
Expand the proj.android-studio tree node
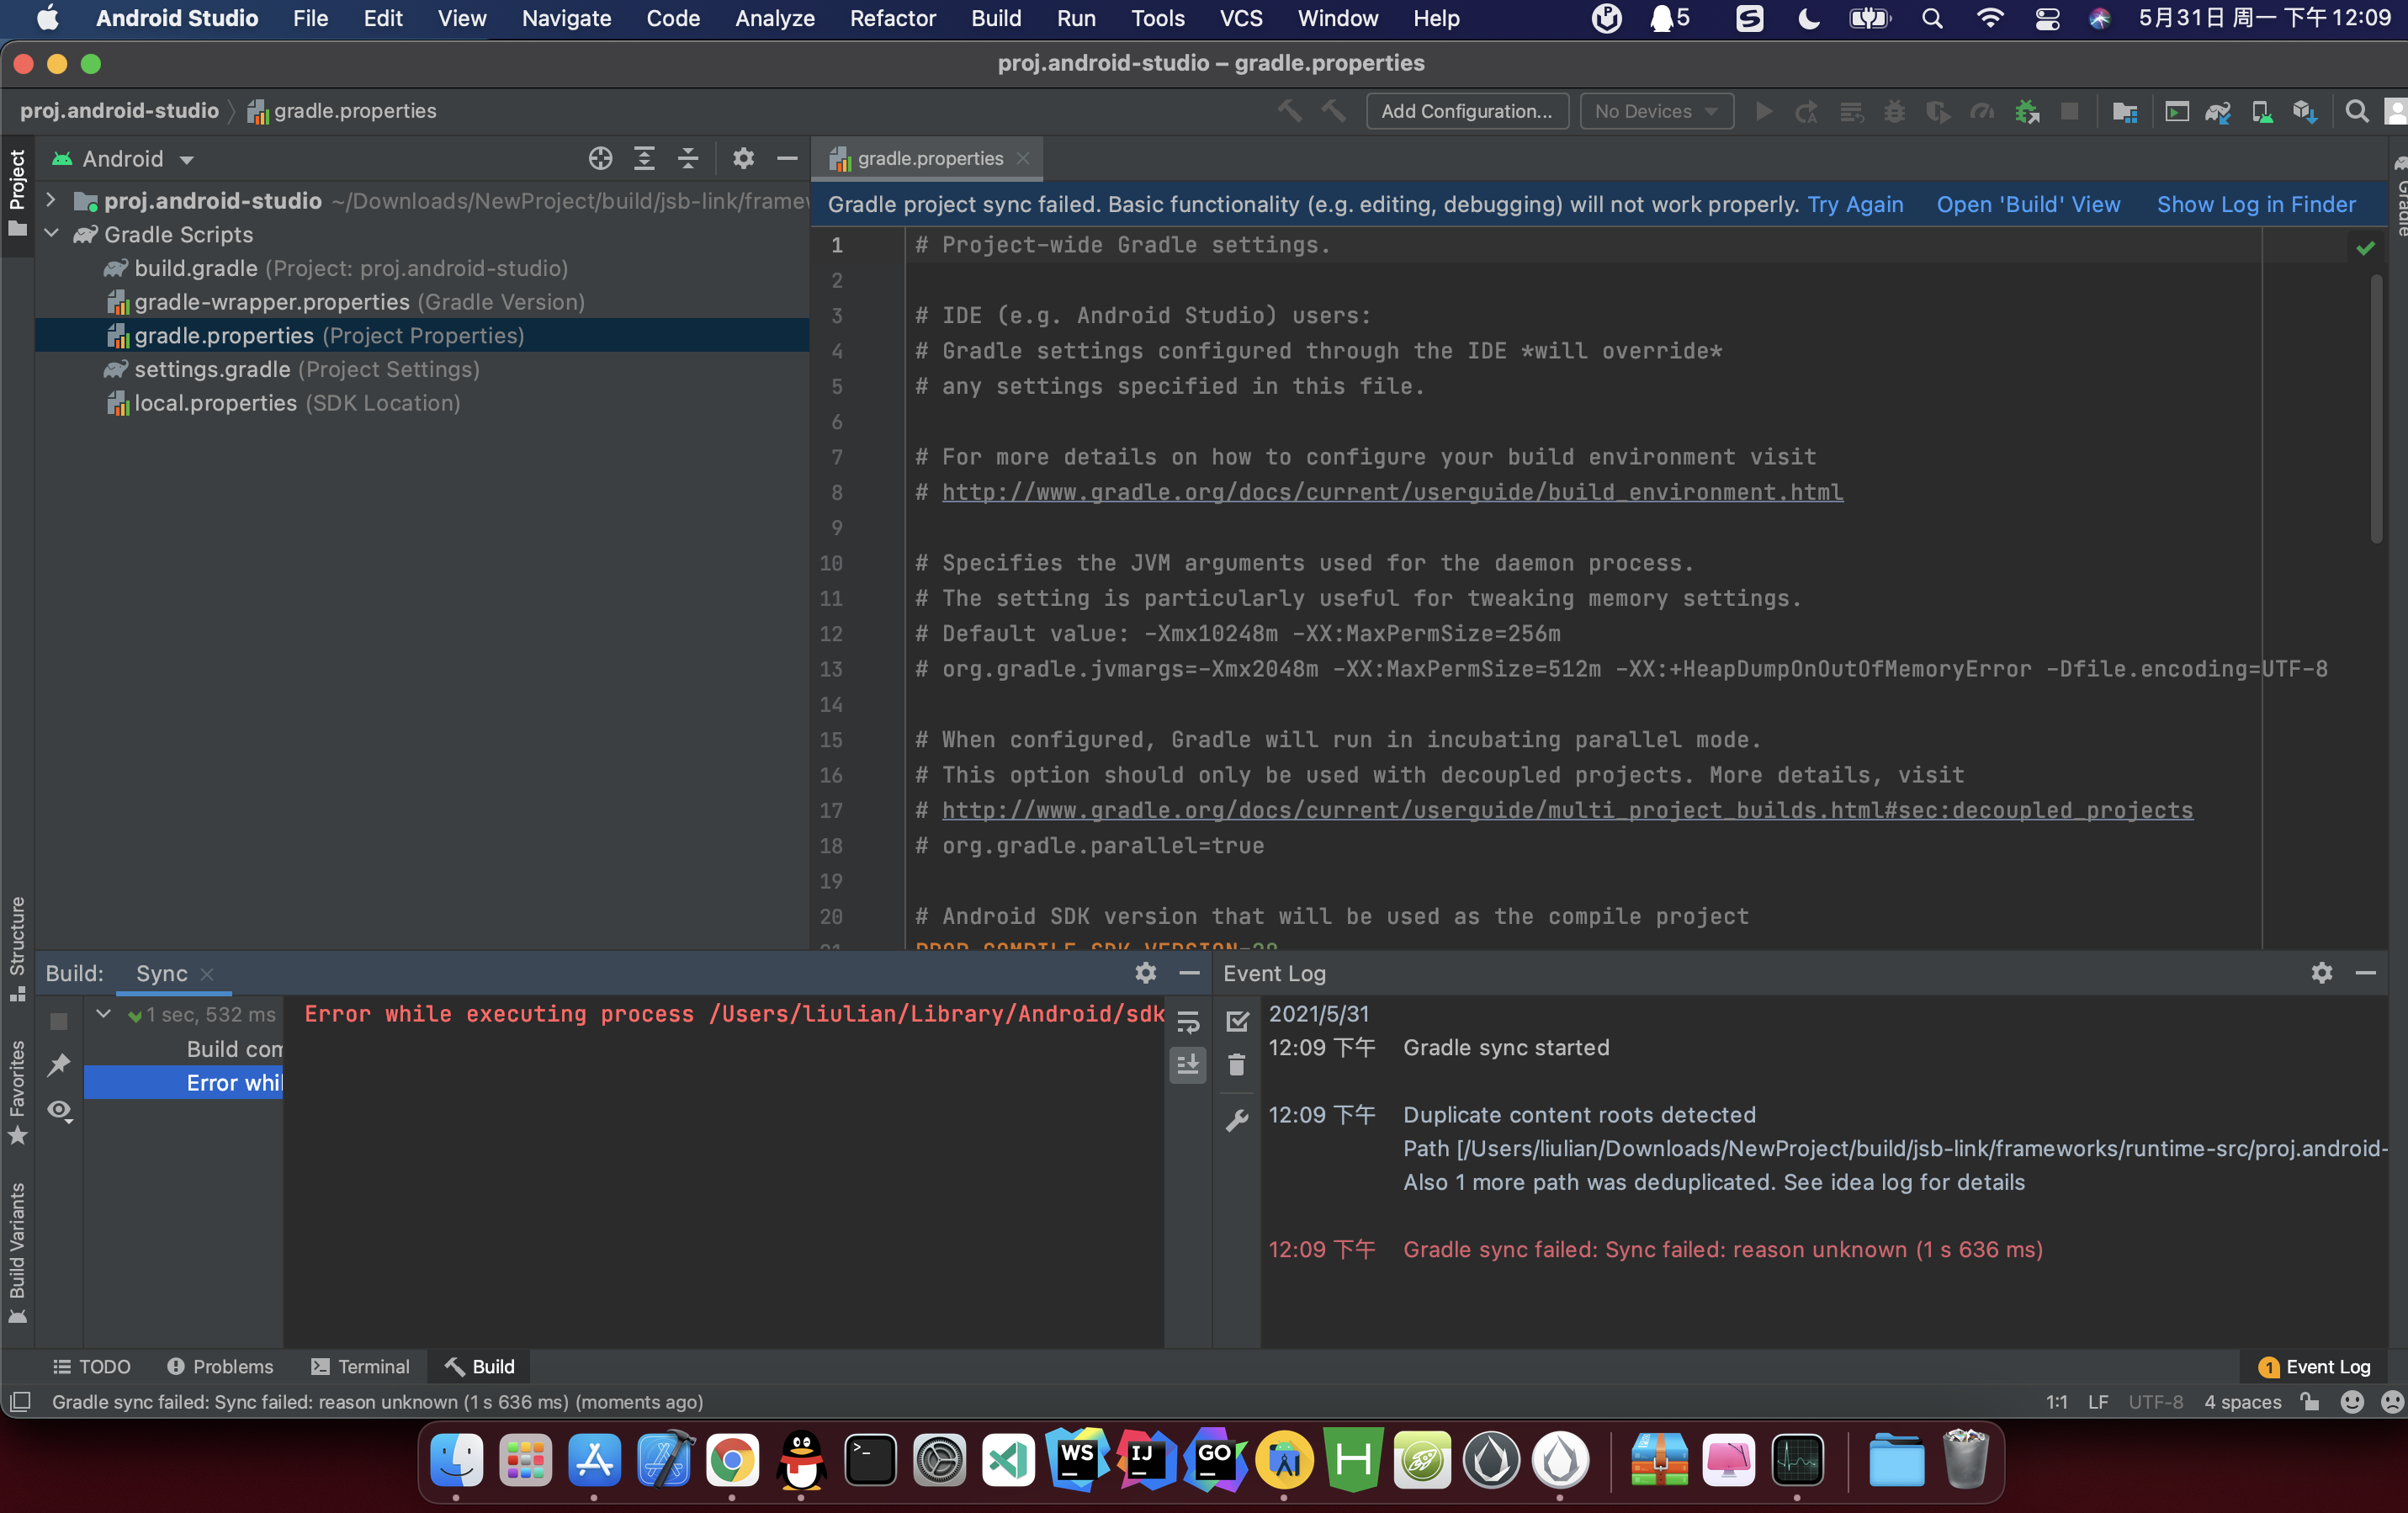pos(51,200)
